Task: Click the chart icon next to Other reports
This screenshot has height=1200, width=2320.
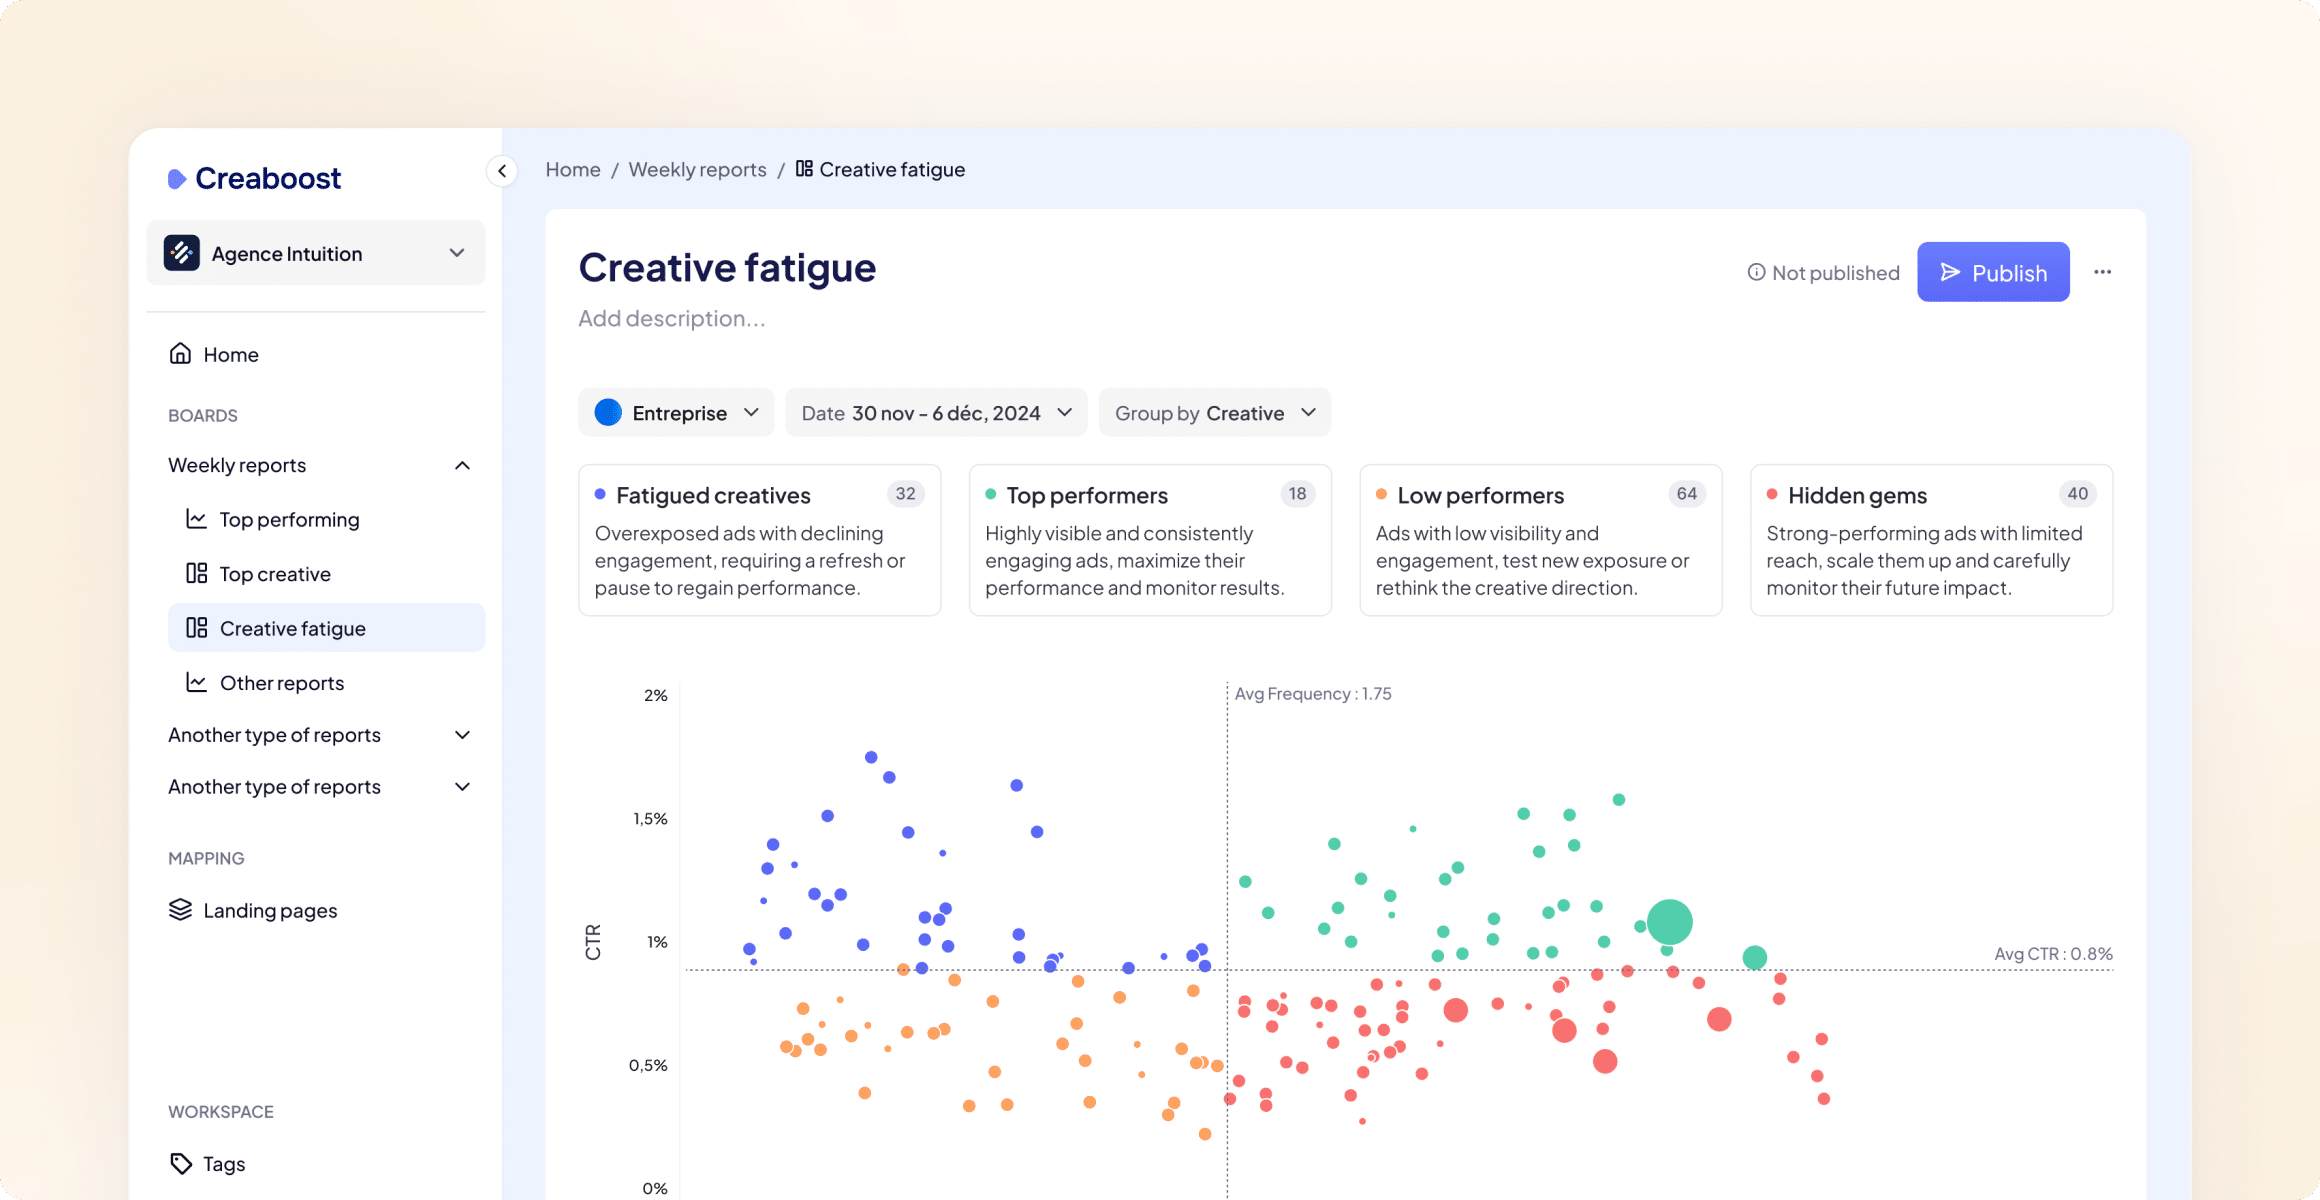Action: (196, 682)
